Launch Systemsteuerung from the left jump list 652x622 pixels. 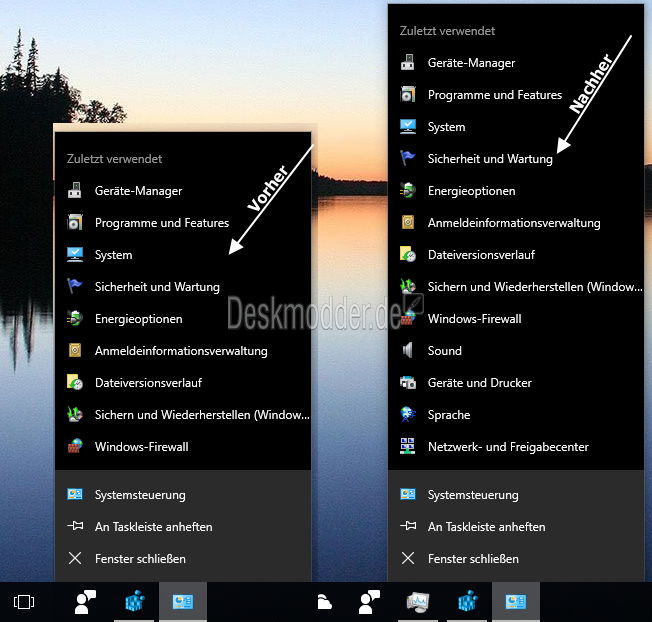point(140,495)
